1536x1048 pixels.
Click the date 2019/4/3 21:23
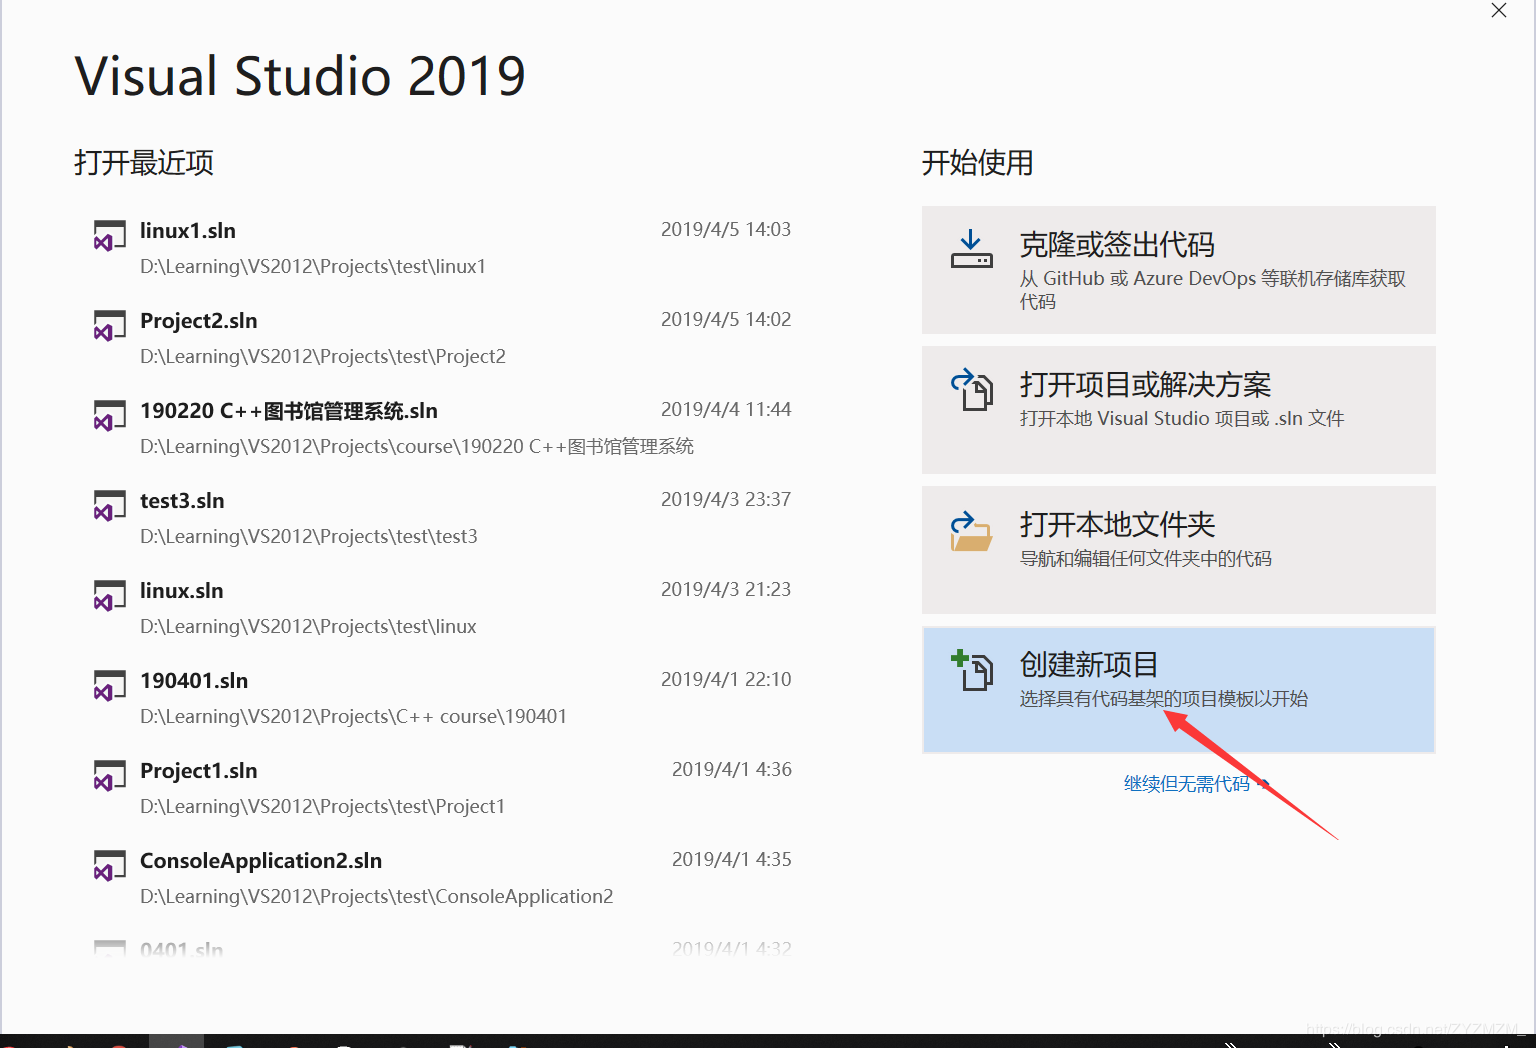726,590
